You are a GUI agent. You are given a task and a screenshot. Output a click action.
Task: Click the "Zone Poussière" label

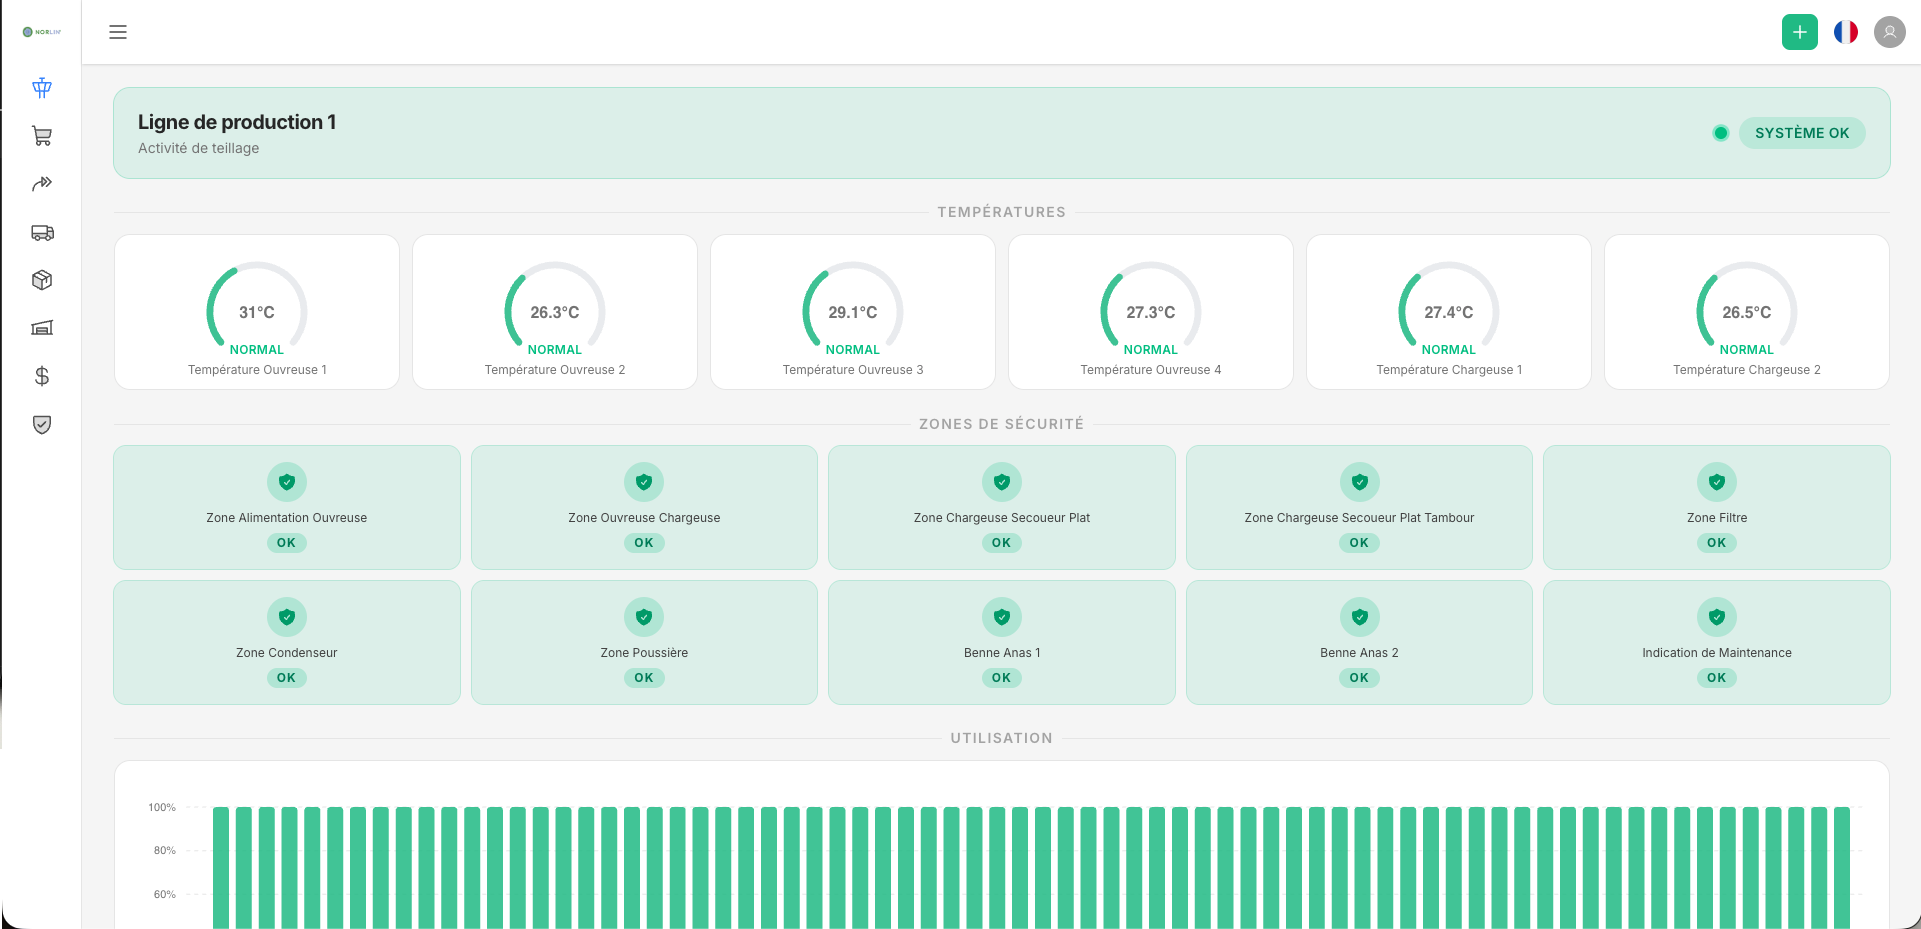(x=644, y=653)
